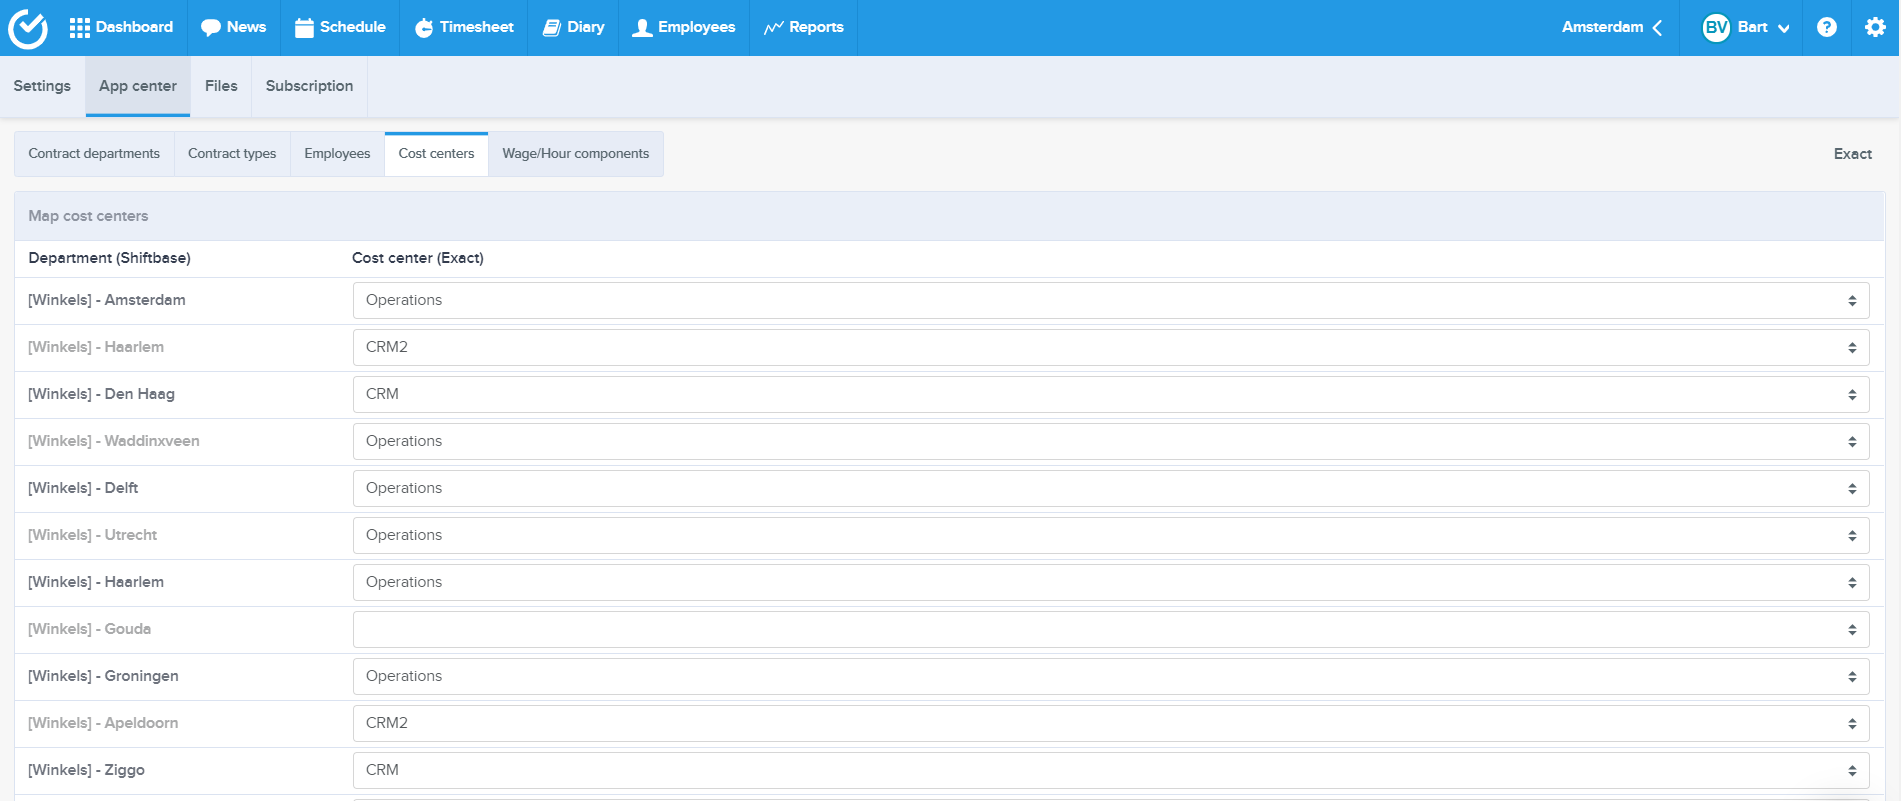
Task: Select the Employees mapping sub-tab
Action: pyautogui.click(x=337, y=154)
